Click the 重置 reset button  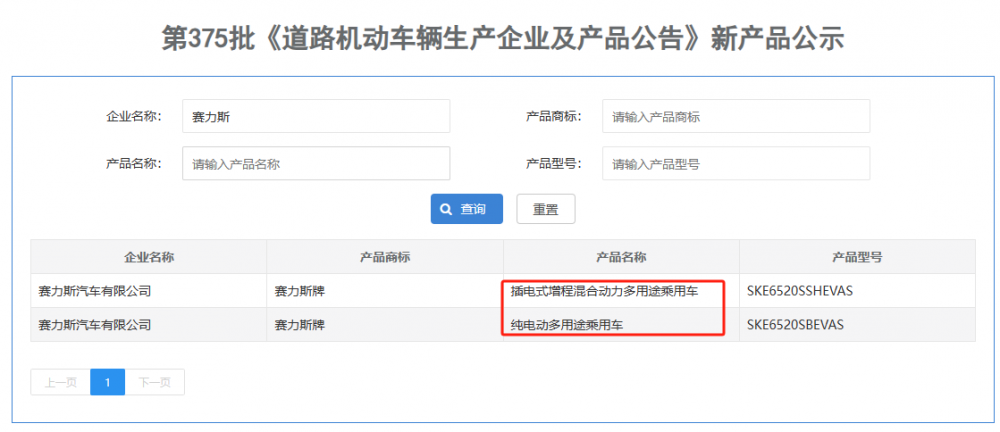click(x=545, y=209)
